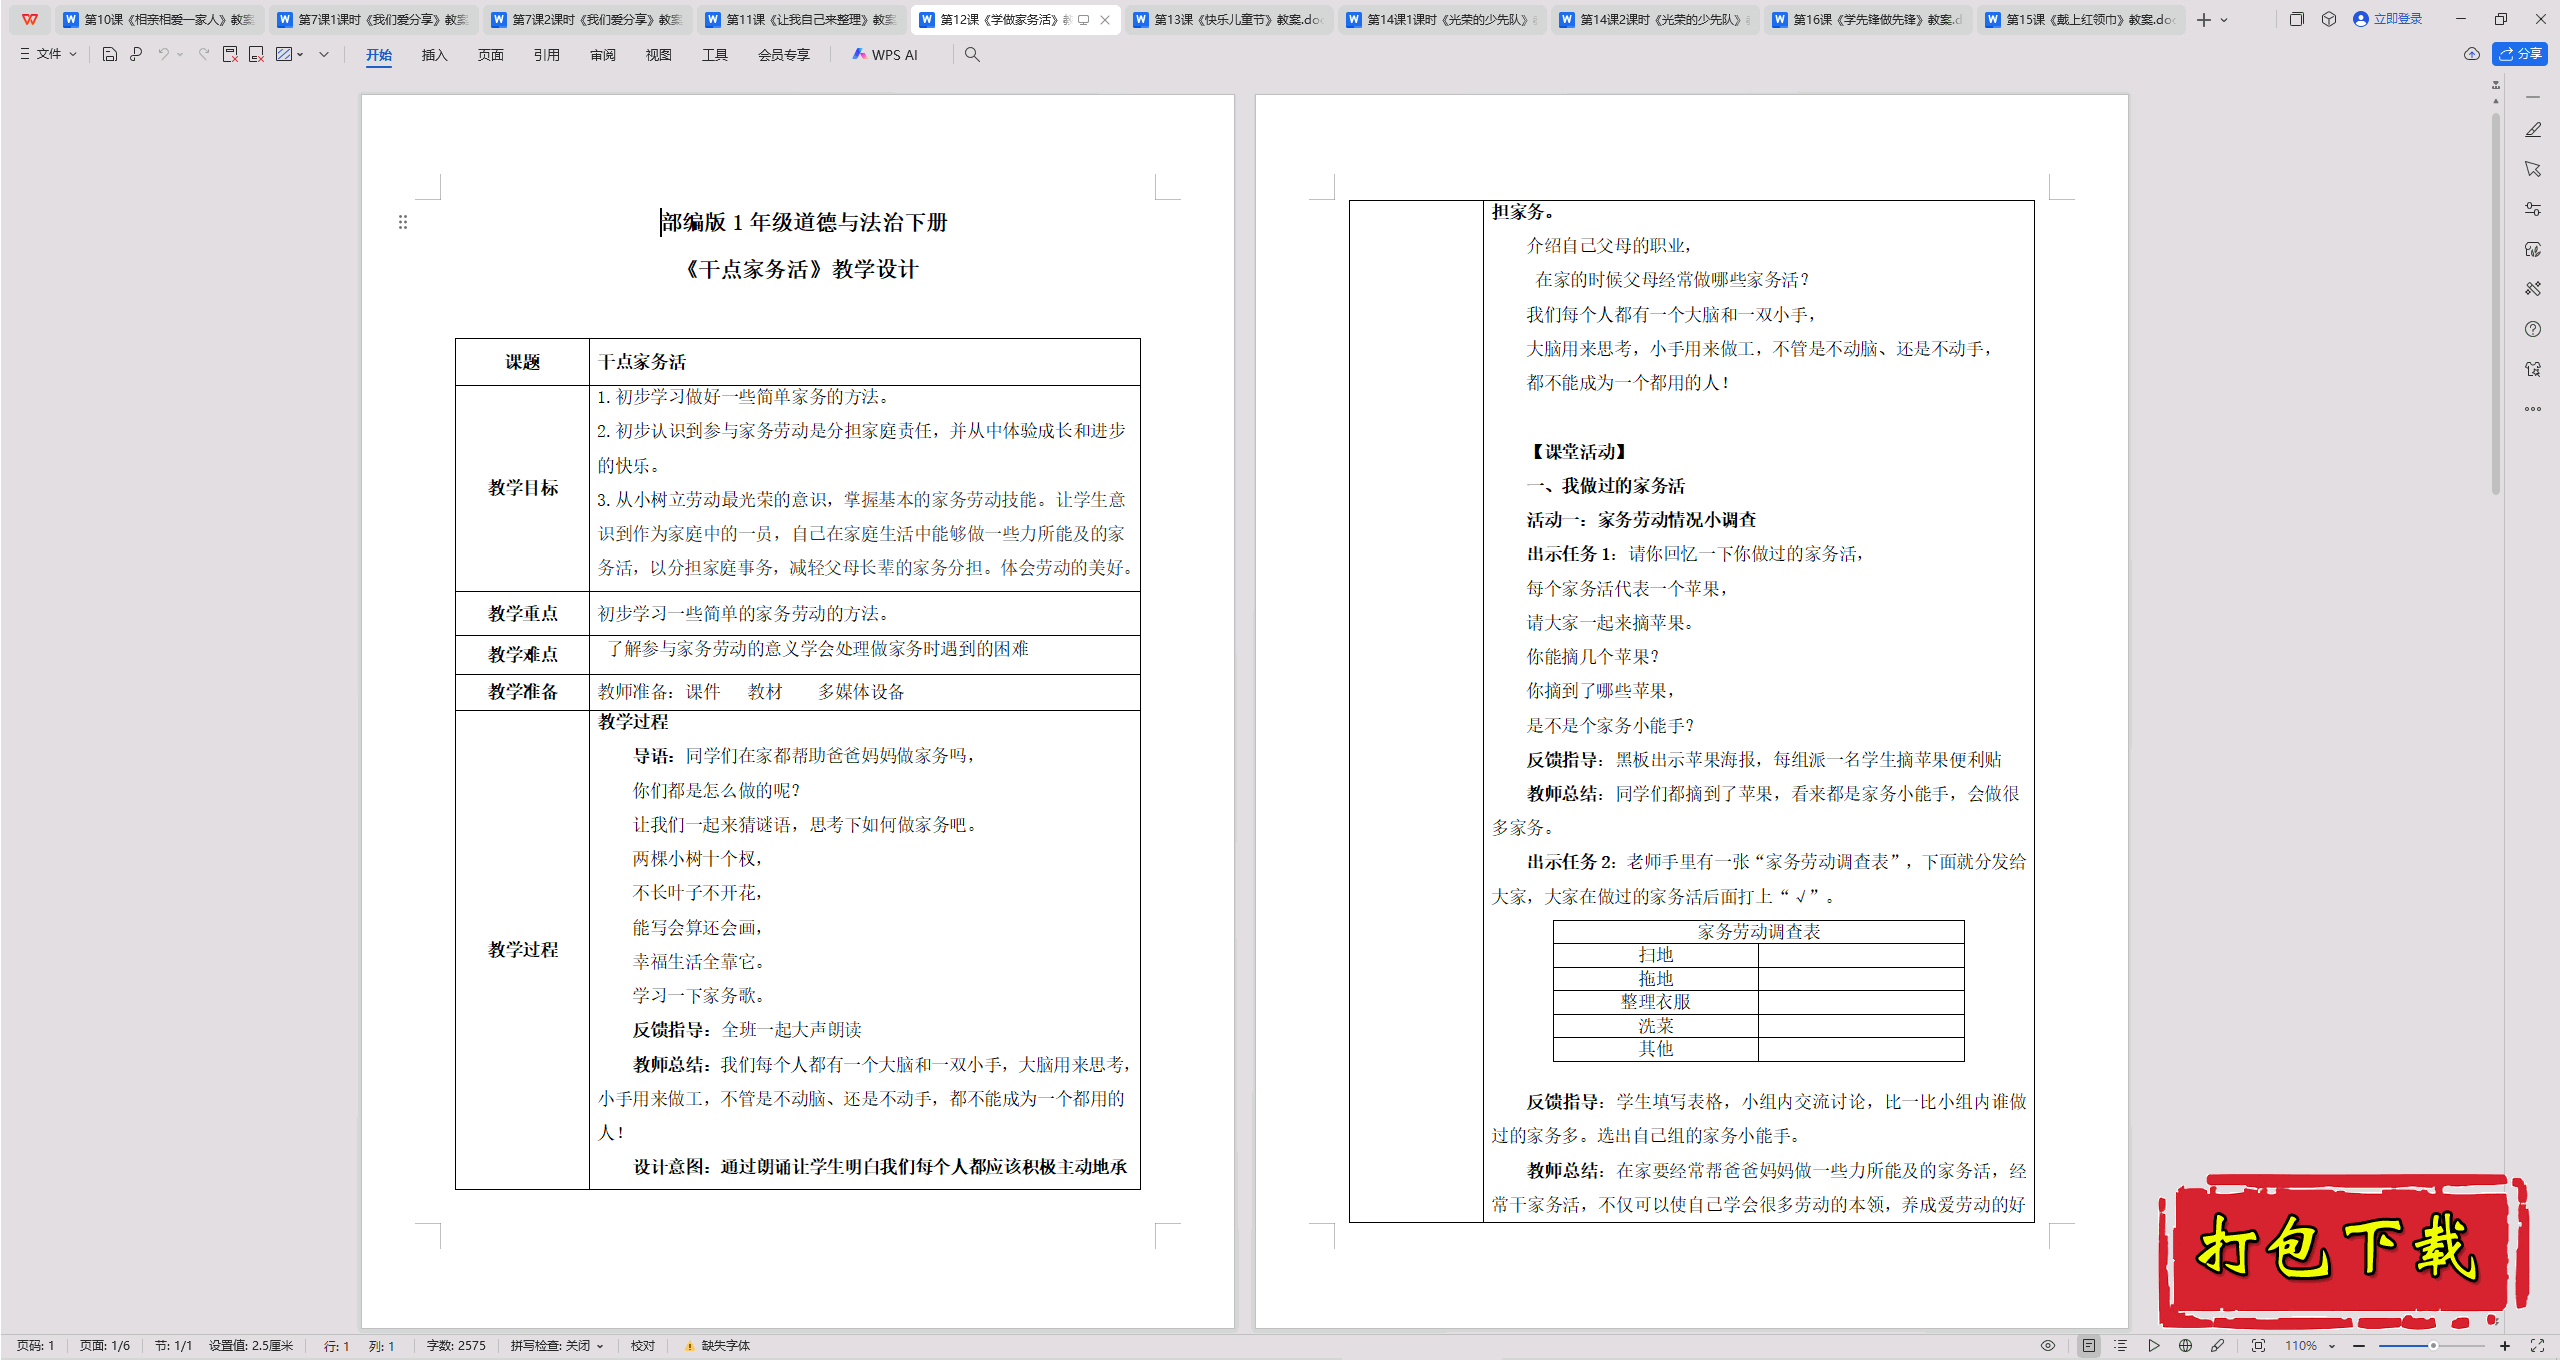
Task: Select the cursor selection tool in right sidebar
Action: (2533, 169)
